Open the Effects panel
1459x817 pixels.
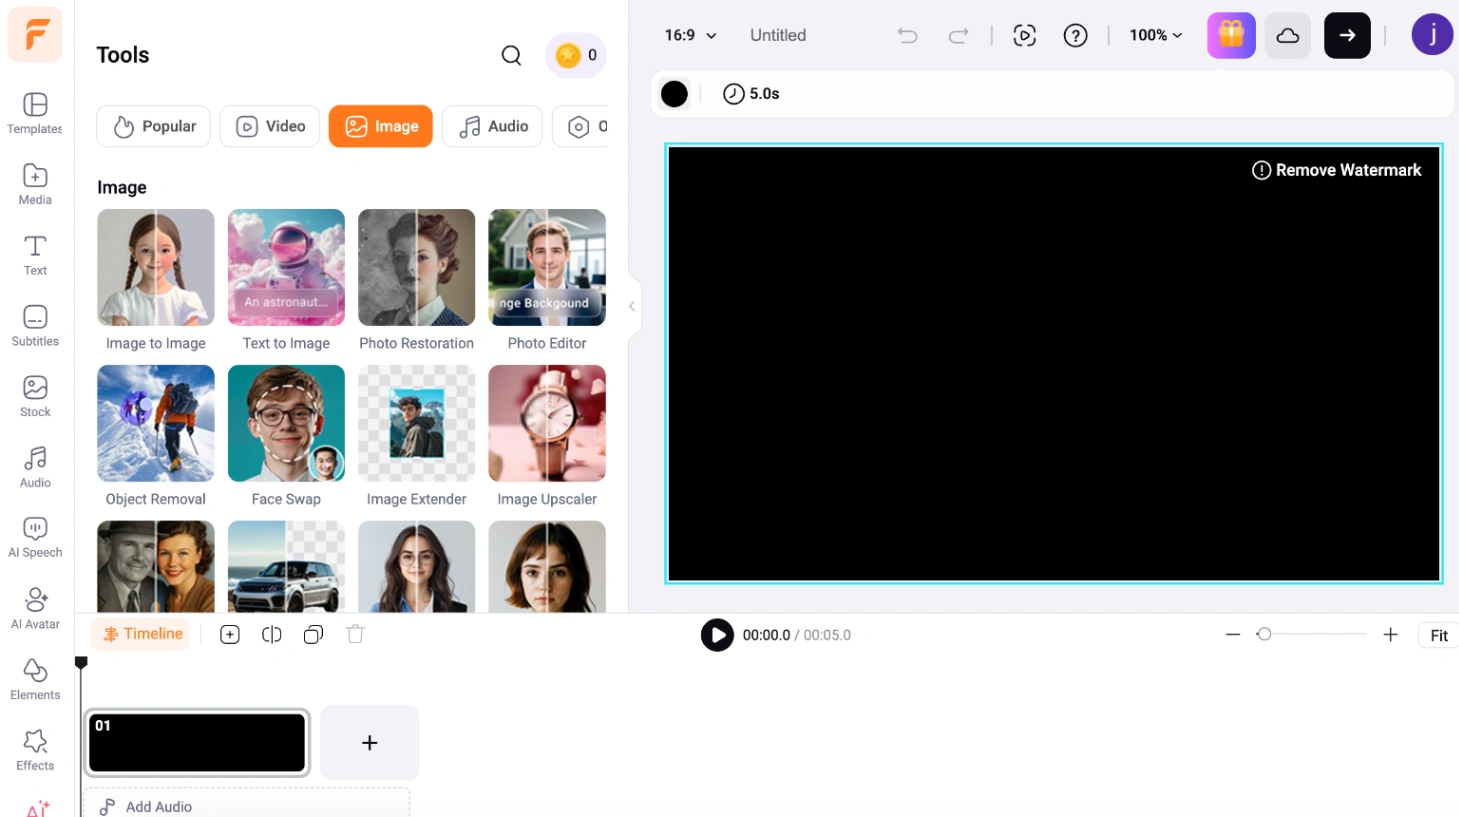click(x=35, y=750)
